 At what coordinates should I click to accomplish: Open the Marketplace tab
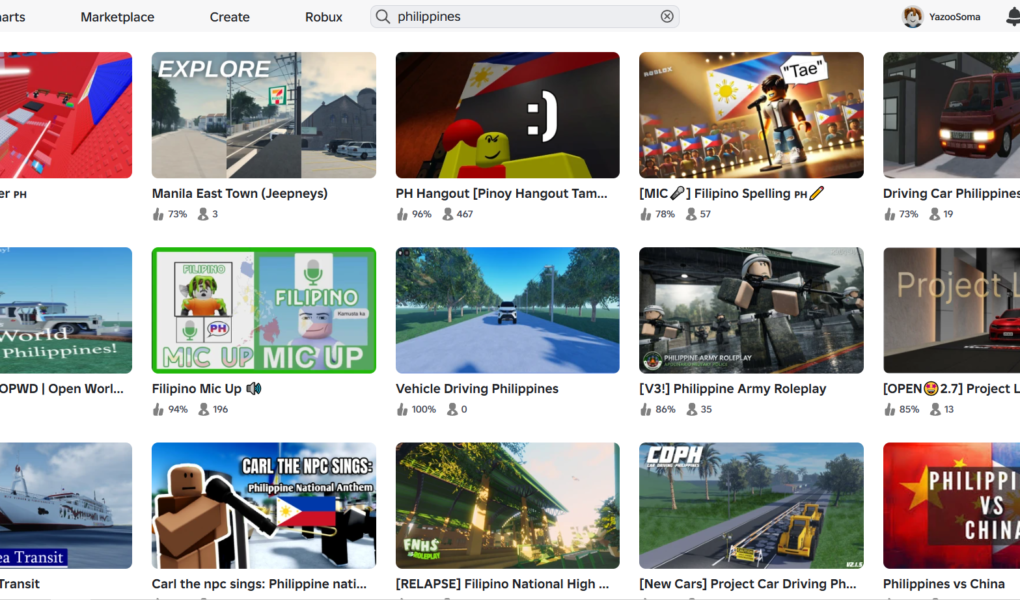pos(117,17)
